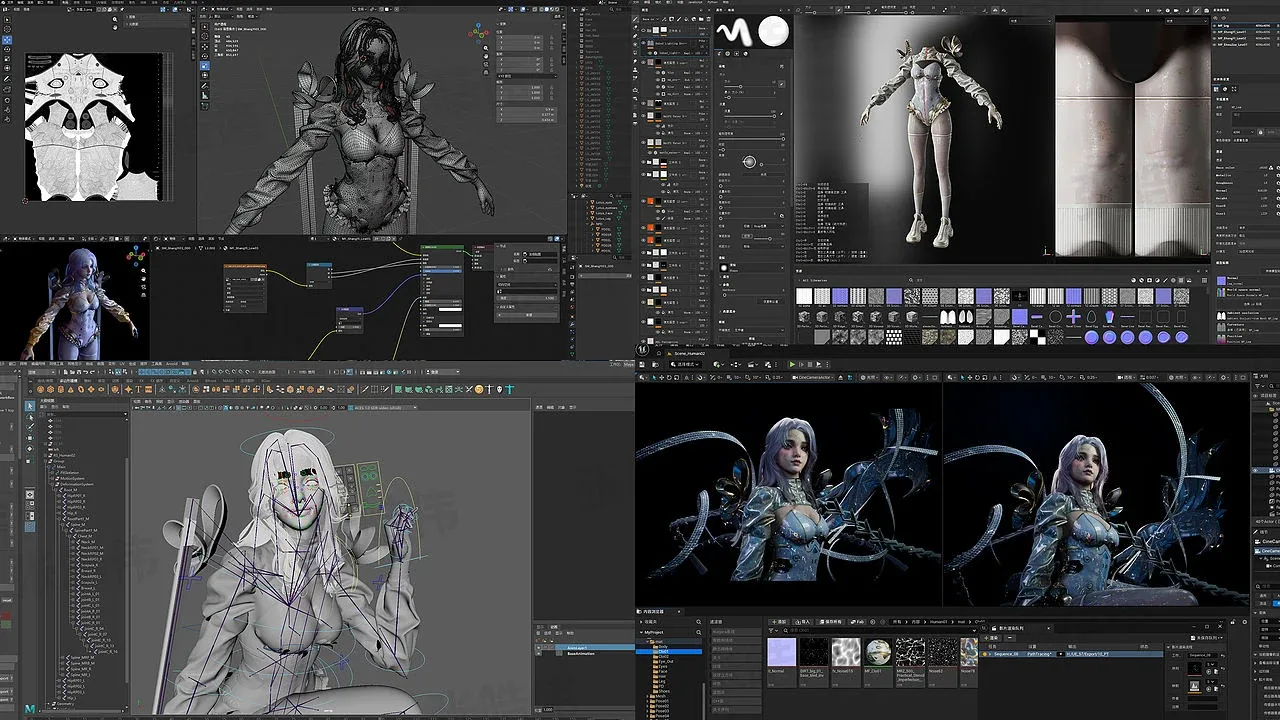Click the highlighted blue tool in Blender's 3D viewport toolbar
1280x720 pixels.
(x=205, y=65)
